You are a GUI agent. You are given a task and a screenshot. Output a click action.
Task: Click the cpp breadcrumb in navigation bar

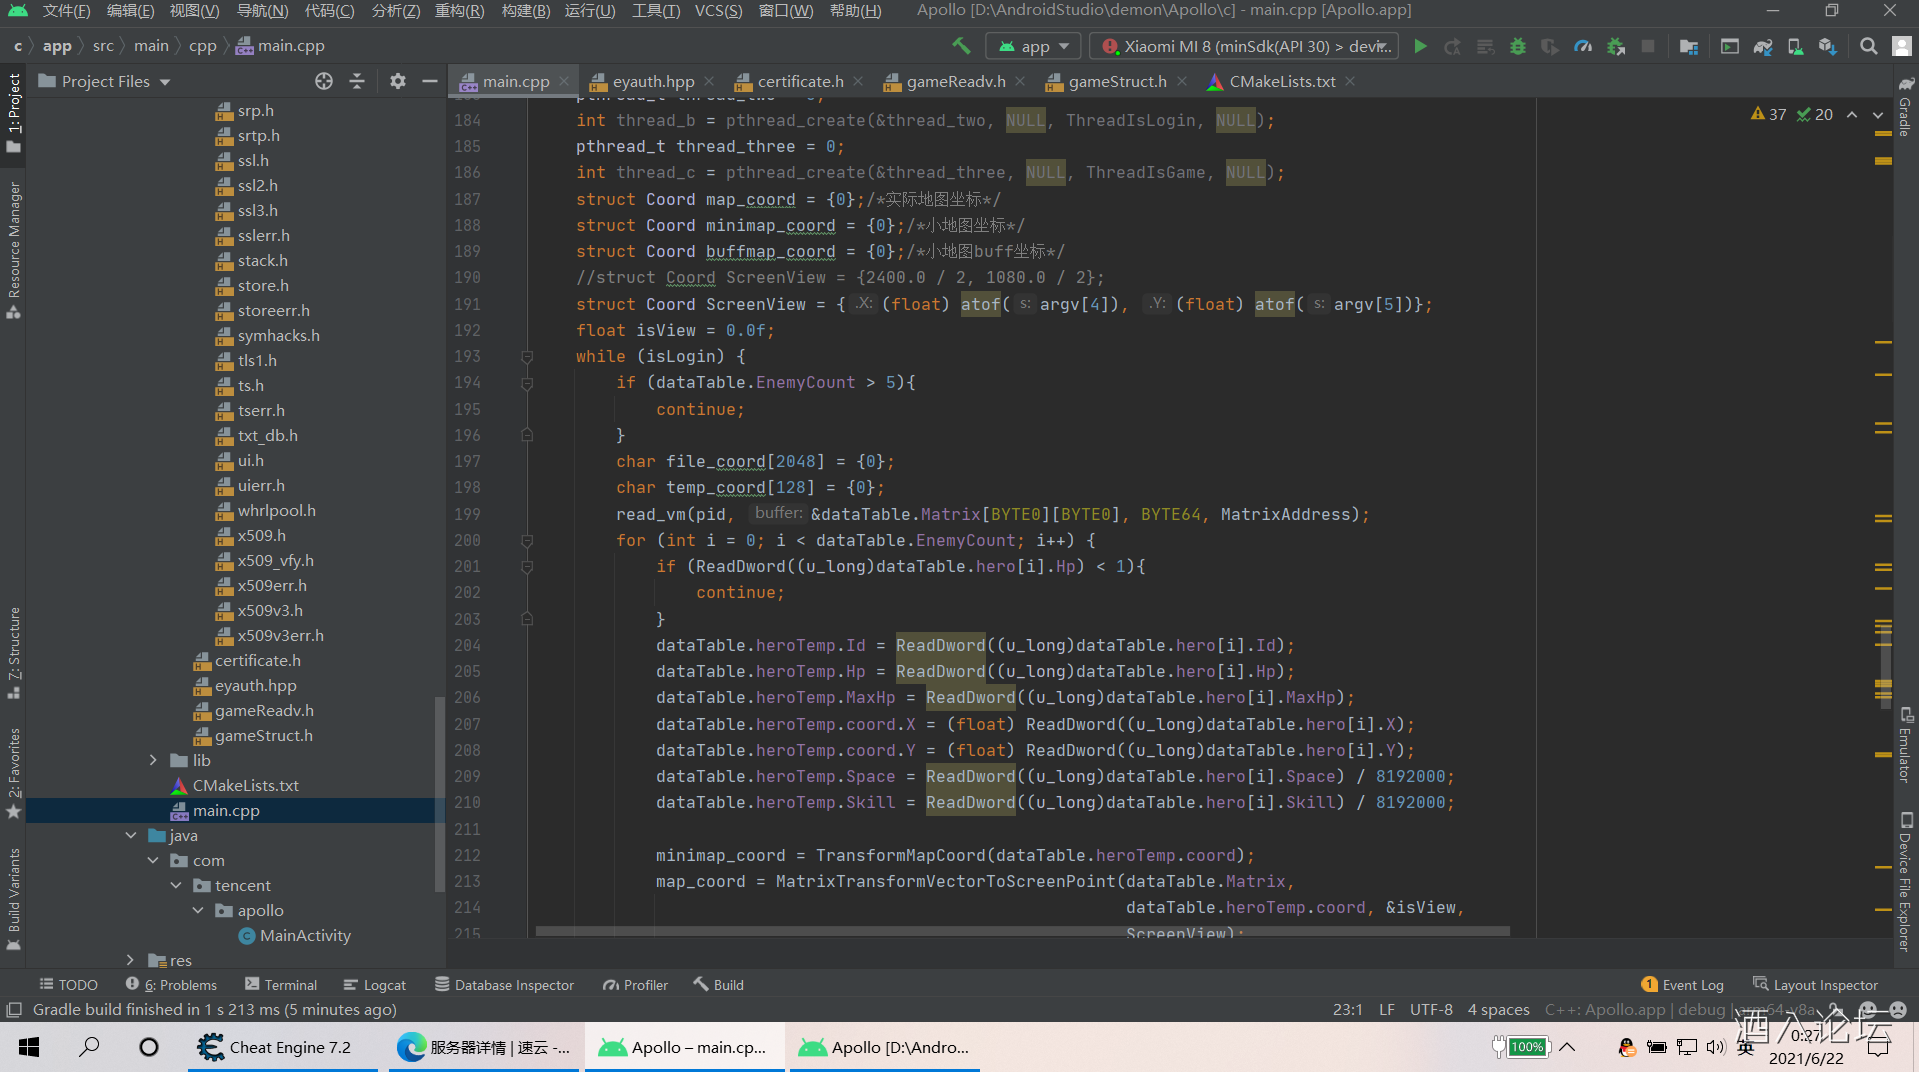pos(202,46)
